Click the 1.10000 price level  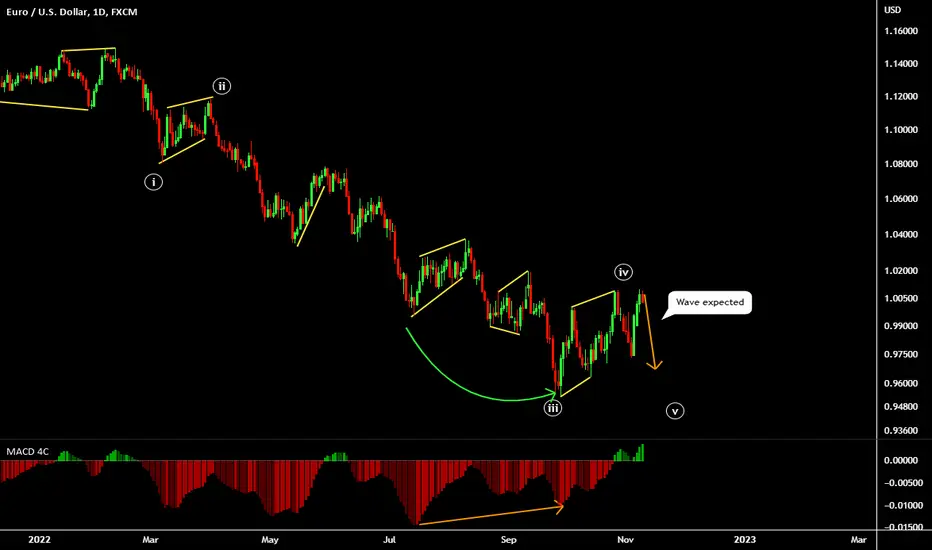point(900,130)
